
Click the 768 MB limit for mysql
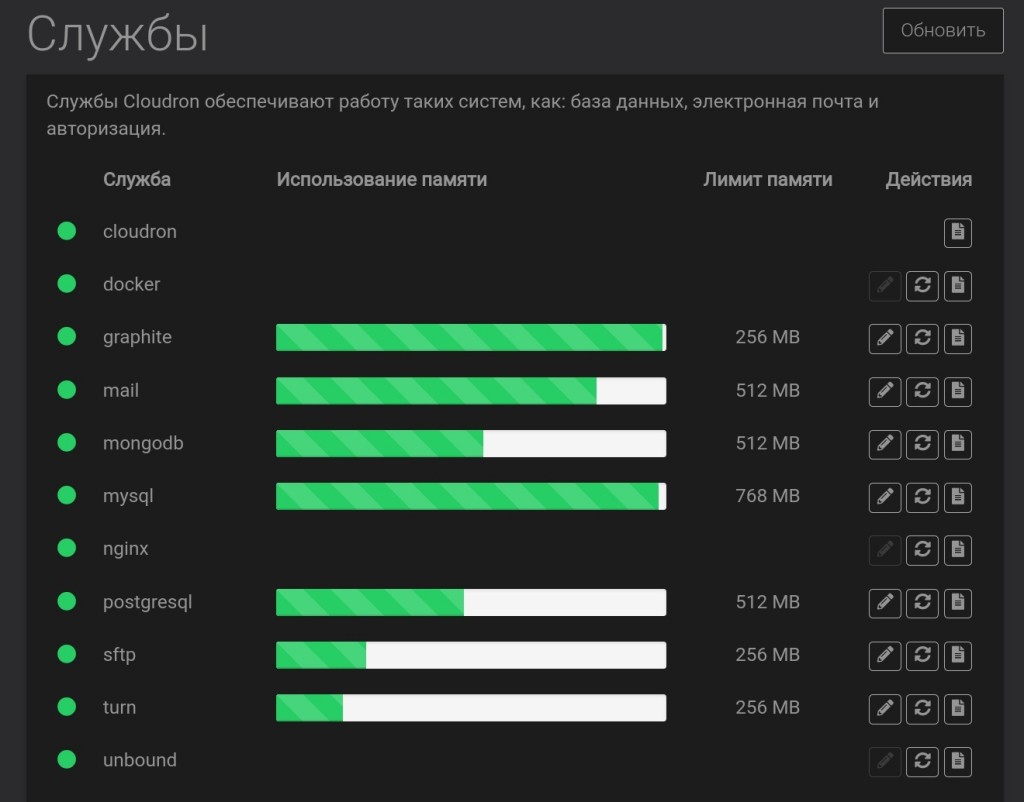(767, 496)
